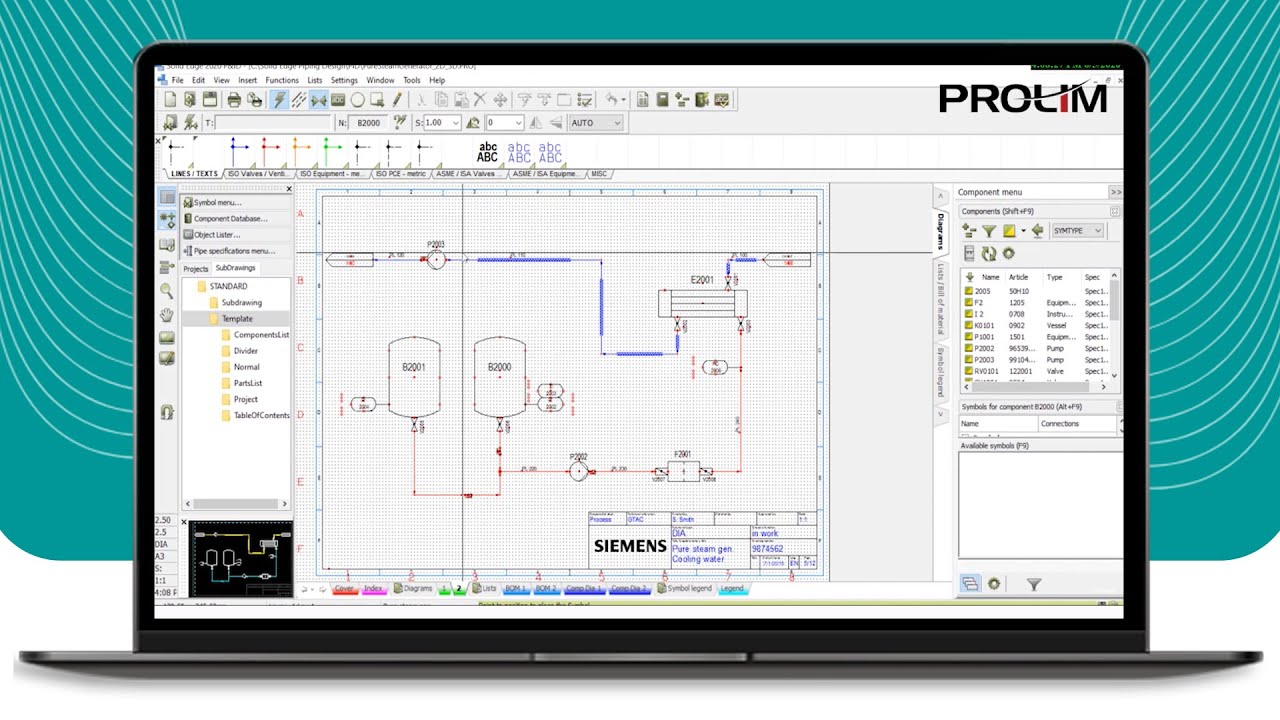Refresh the components list
This screenshot has height=720, width=1280.
(989, 253)
